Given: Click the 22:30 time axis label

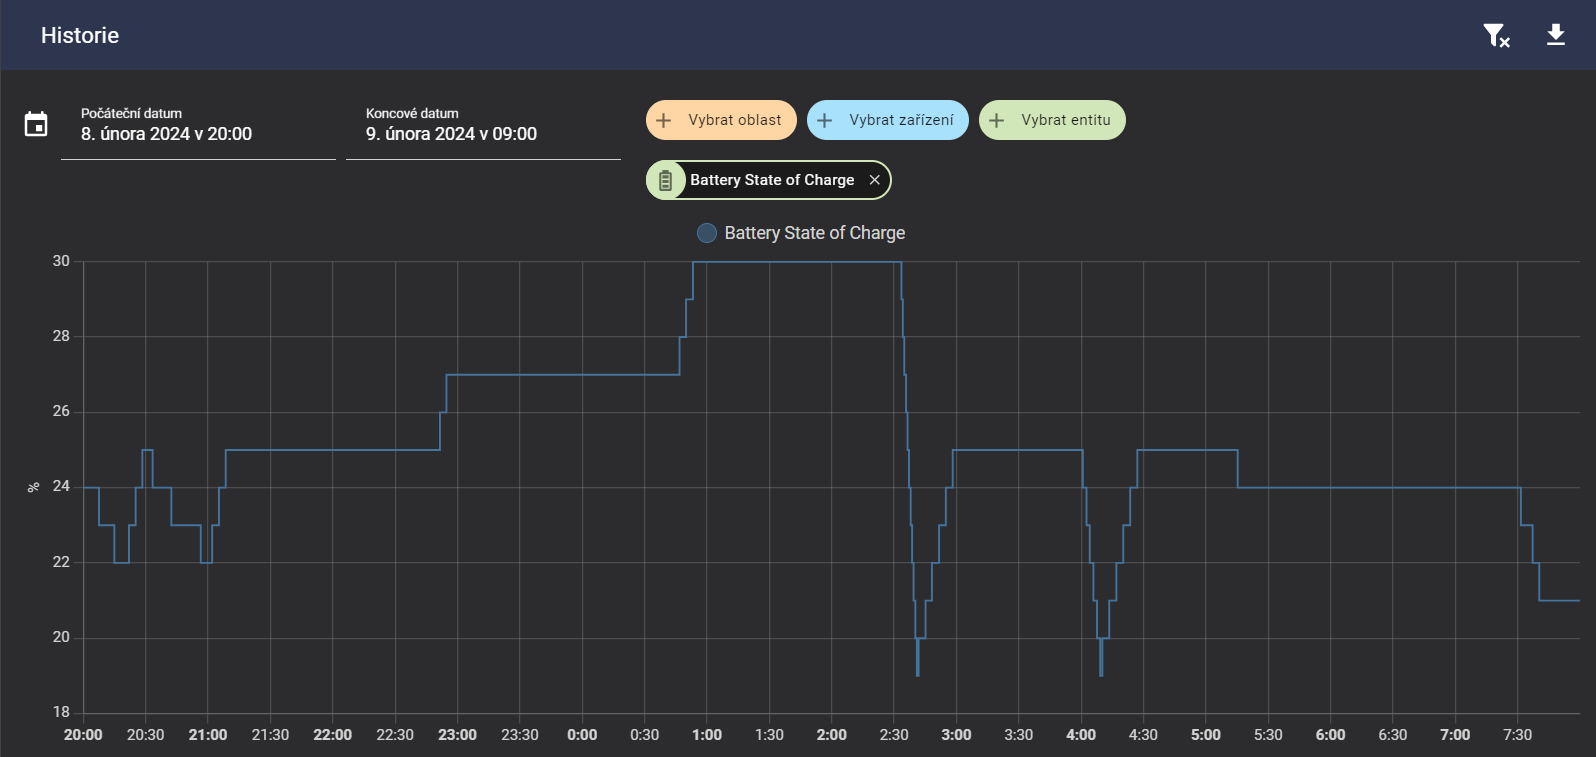Looking at the screenshot, I should point(395,735).
